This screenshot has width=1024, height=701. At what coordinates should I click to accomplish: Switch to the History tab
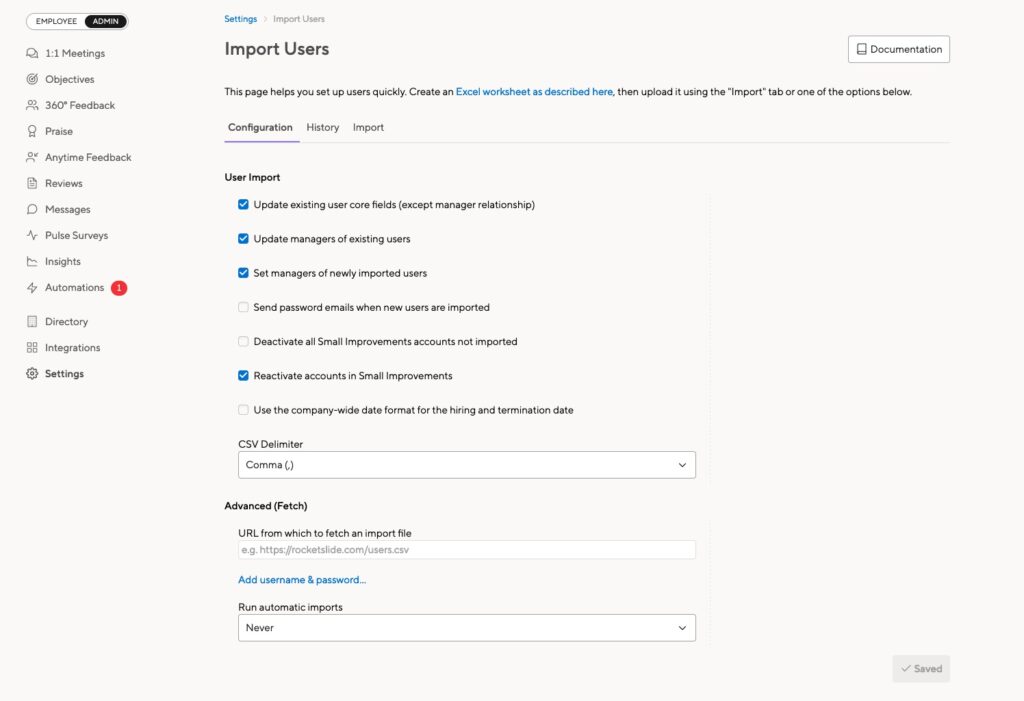click(x=323, y=127)
